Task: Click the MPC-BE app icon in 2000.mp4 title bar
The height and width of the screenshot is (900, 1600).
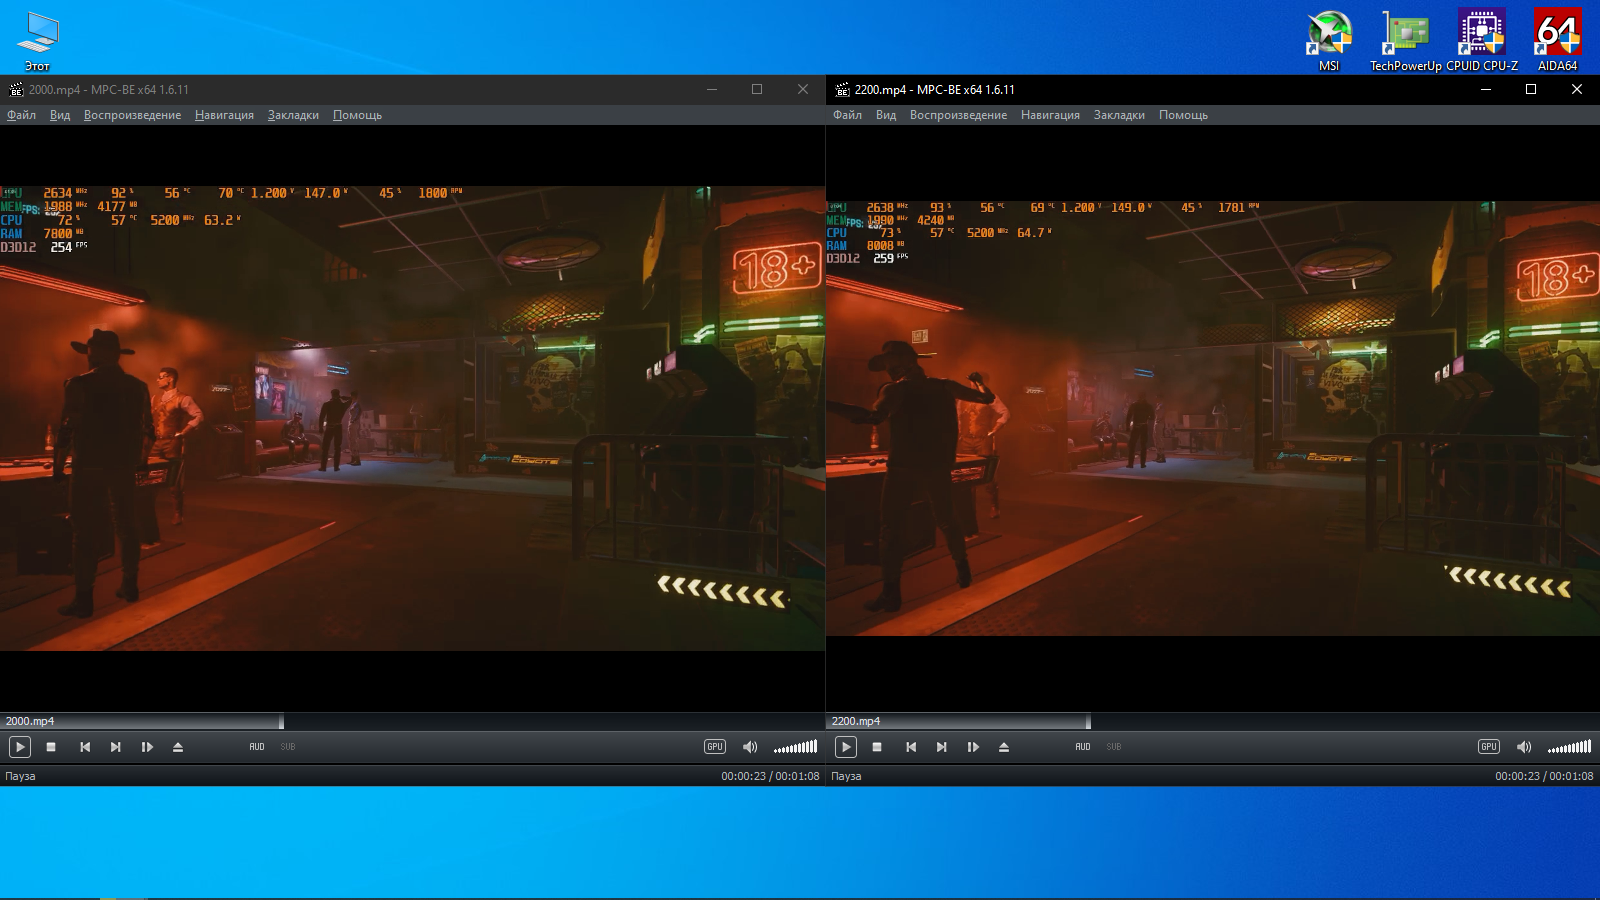Action: pyautogui.click(x=16, y=89)
